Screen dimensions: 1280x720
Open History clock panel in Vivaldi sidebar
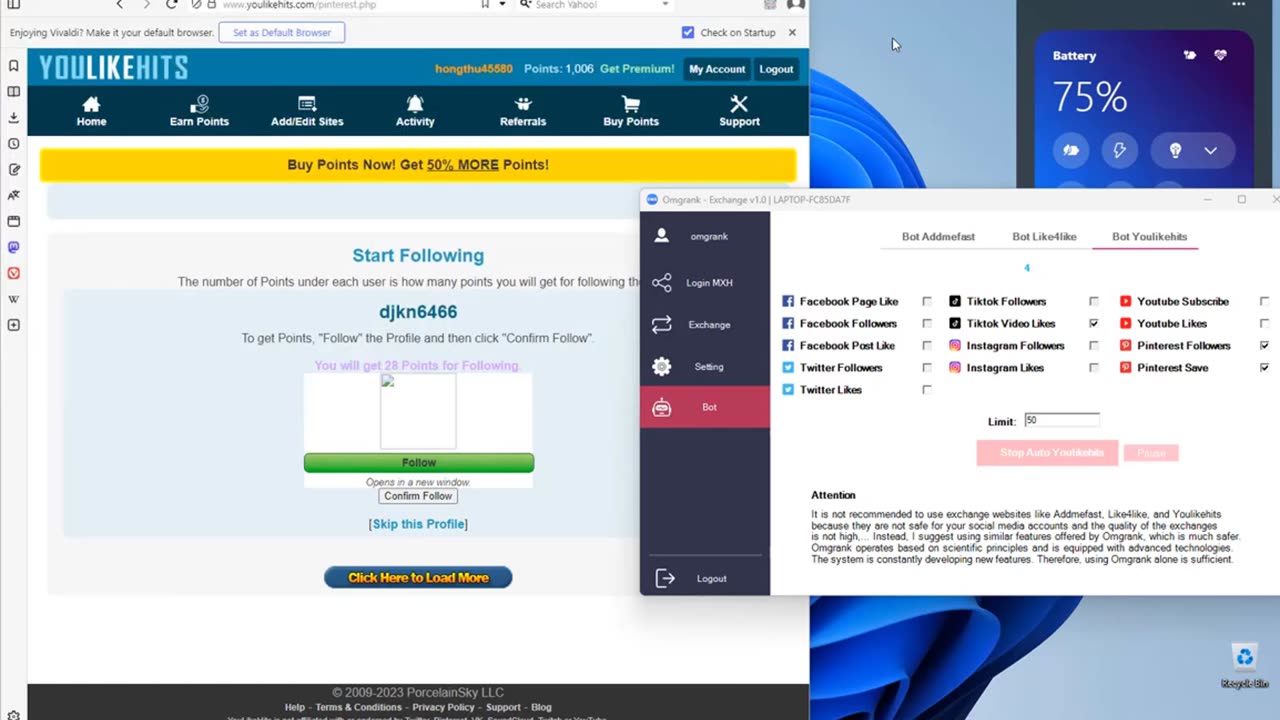pyautogui.click(x=13, y=144)
